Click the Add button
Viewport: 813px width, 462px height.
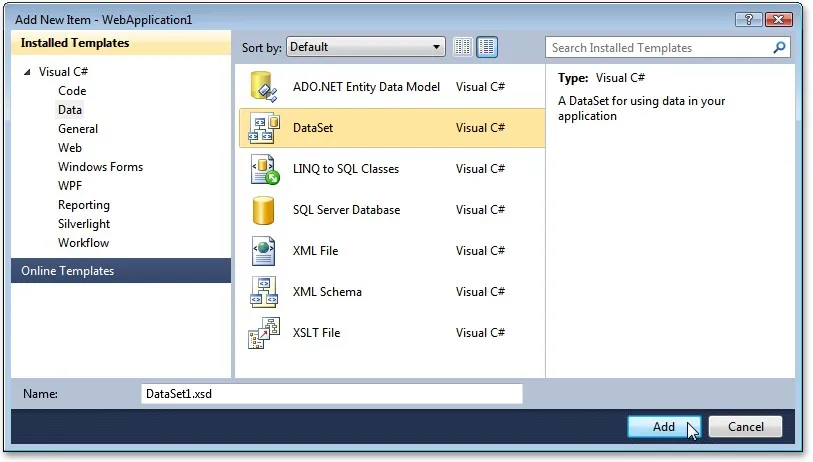coord(664,427)
